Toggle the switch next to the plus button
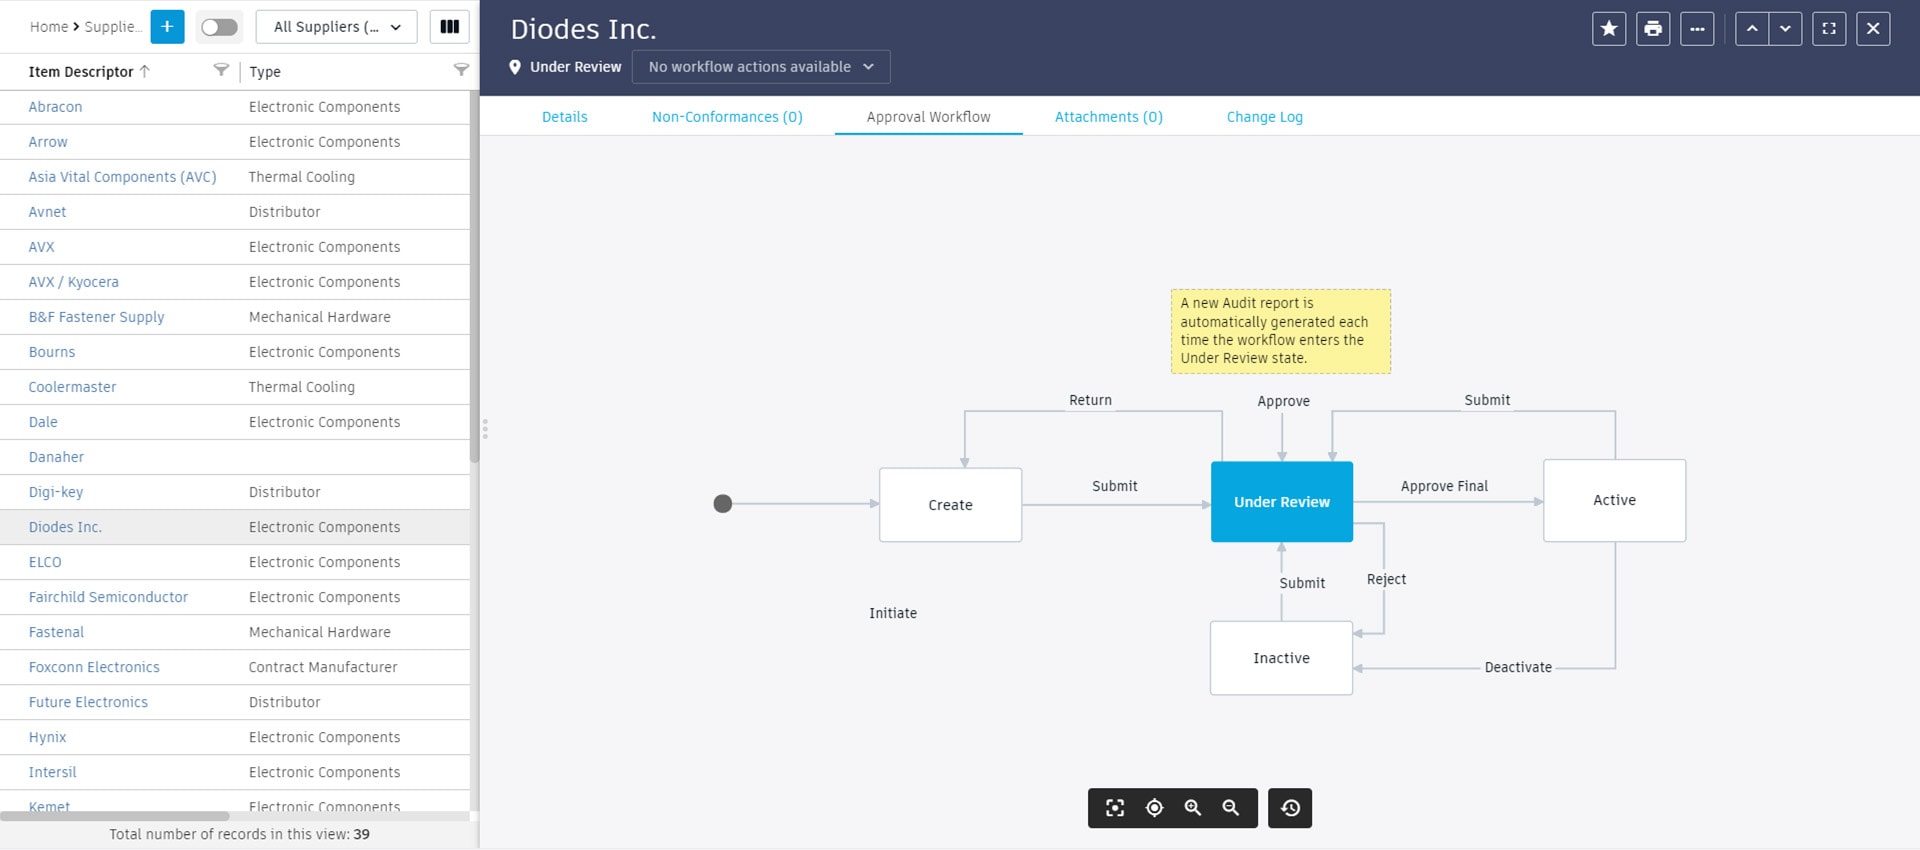 219,27
